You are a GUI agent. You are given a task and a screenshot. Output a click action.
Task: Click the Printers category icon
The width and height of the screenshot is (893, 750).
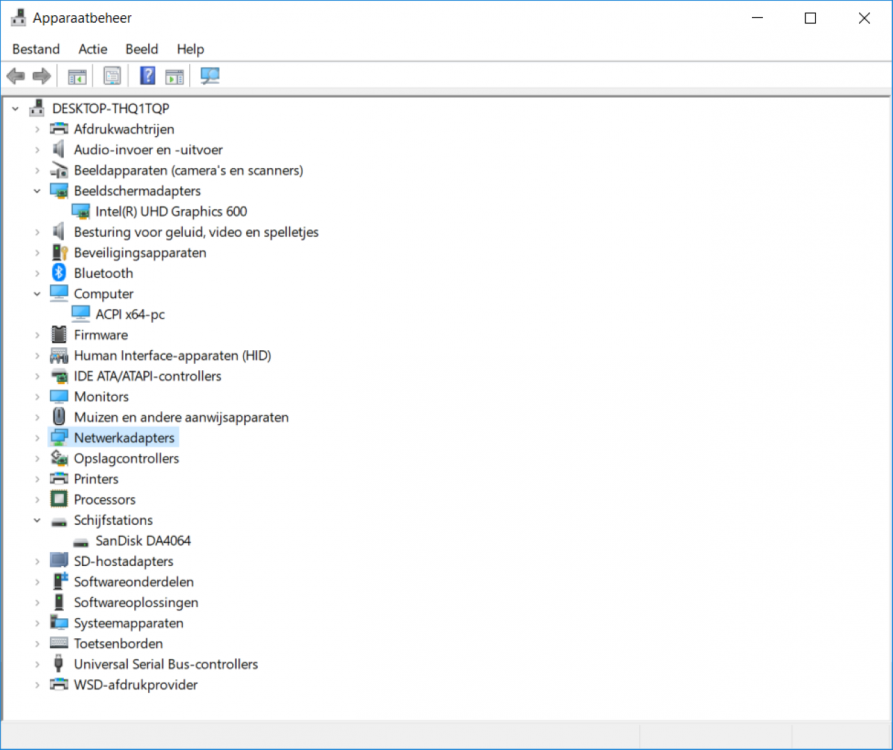pos(59,479)
